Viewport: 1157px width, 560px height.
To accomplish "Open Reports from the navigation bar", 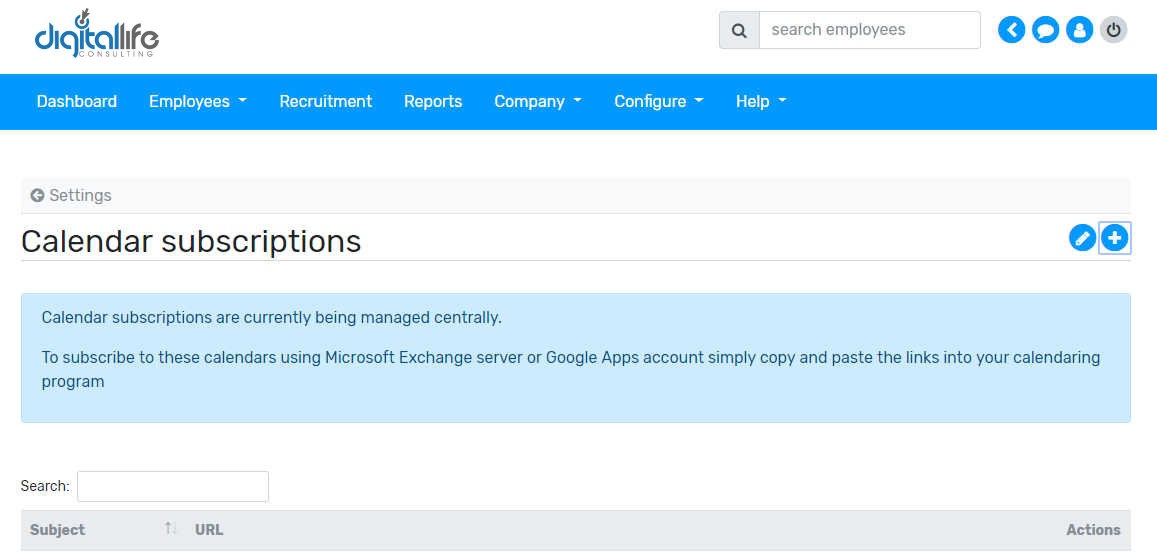I will (x=433, y=101).
